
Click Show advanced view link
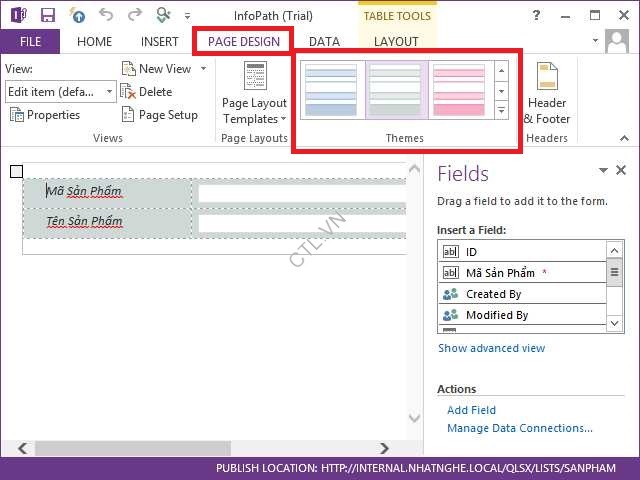click(x=492, y=348)
